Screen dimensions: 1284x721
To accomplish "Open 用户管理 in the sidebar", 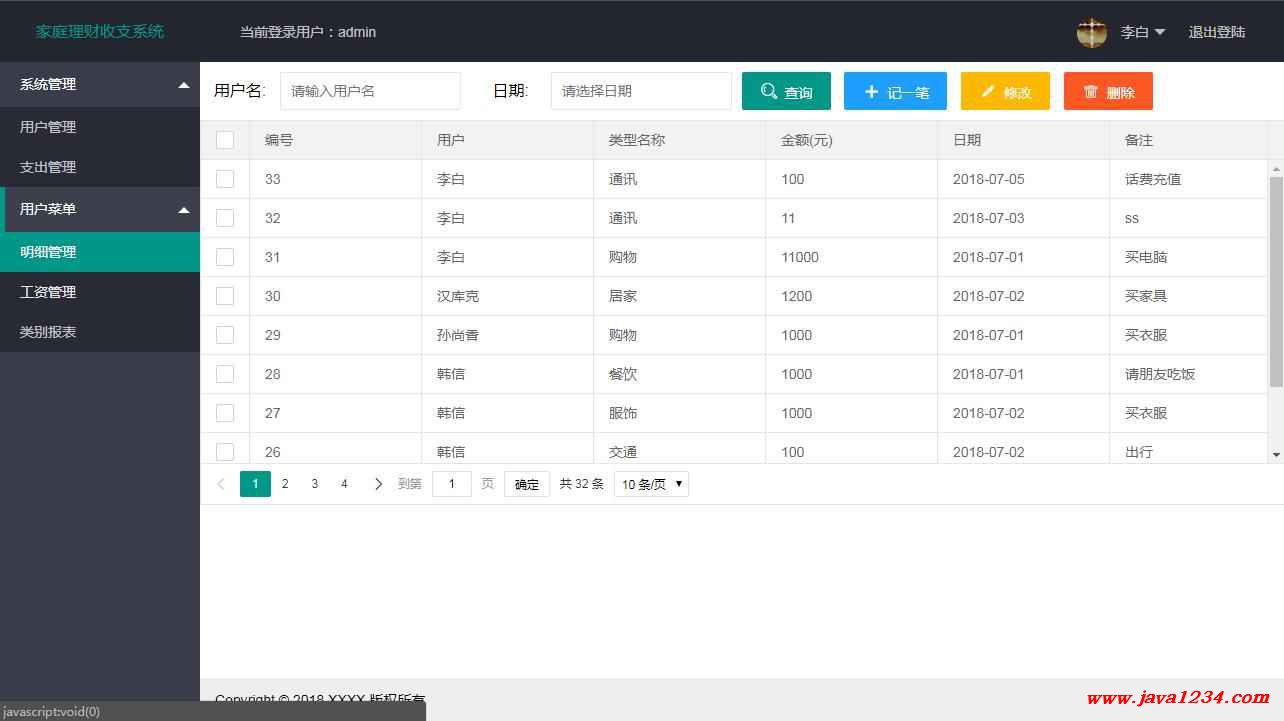I will [x=100, y=127].
